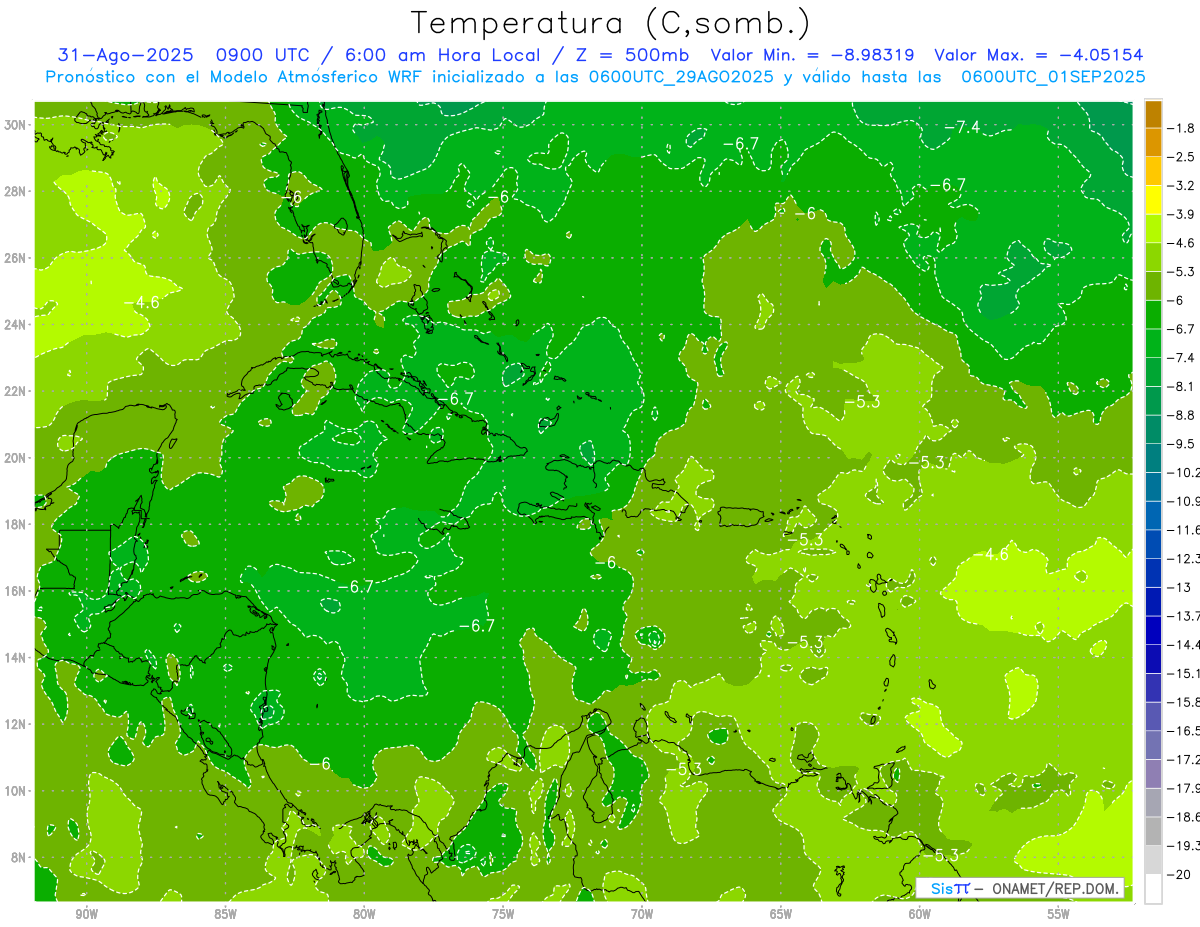Click the yellow swatch between -3.2 and -3.9
1200x927 pixels.
1153,200
